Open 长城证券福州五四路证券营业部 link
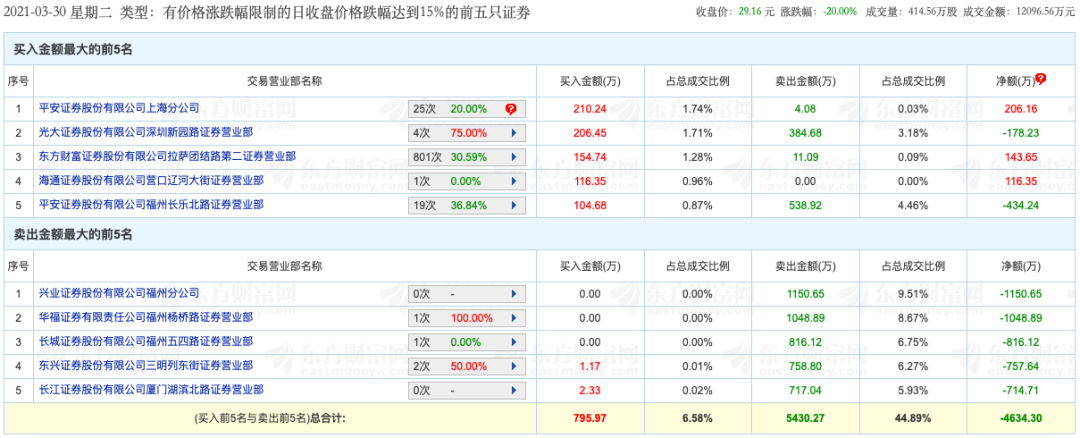The height and width of the screenshot is (438, 1080). coord(145,342)
